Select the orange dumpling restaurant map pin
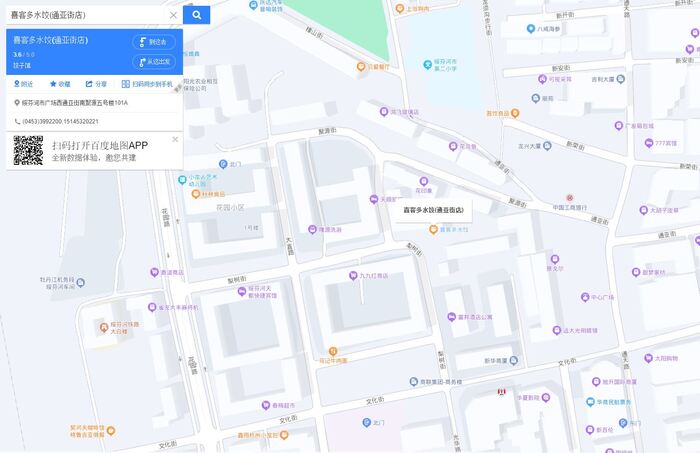Viewport: 700px width, 453px height. 433,229
